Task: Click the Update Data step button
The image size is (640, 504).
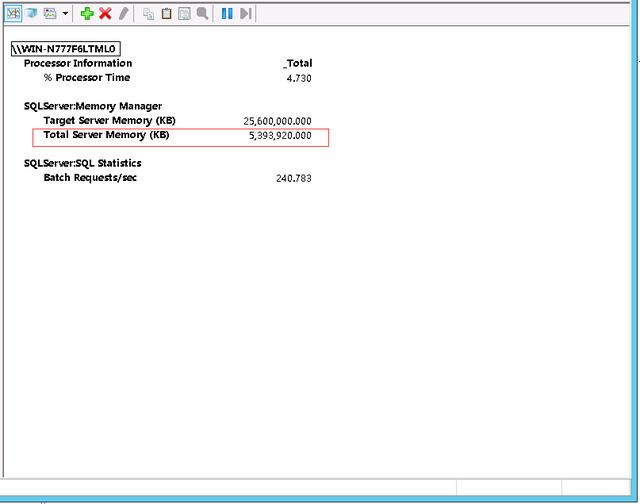Action: 246,13
